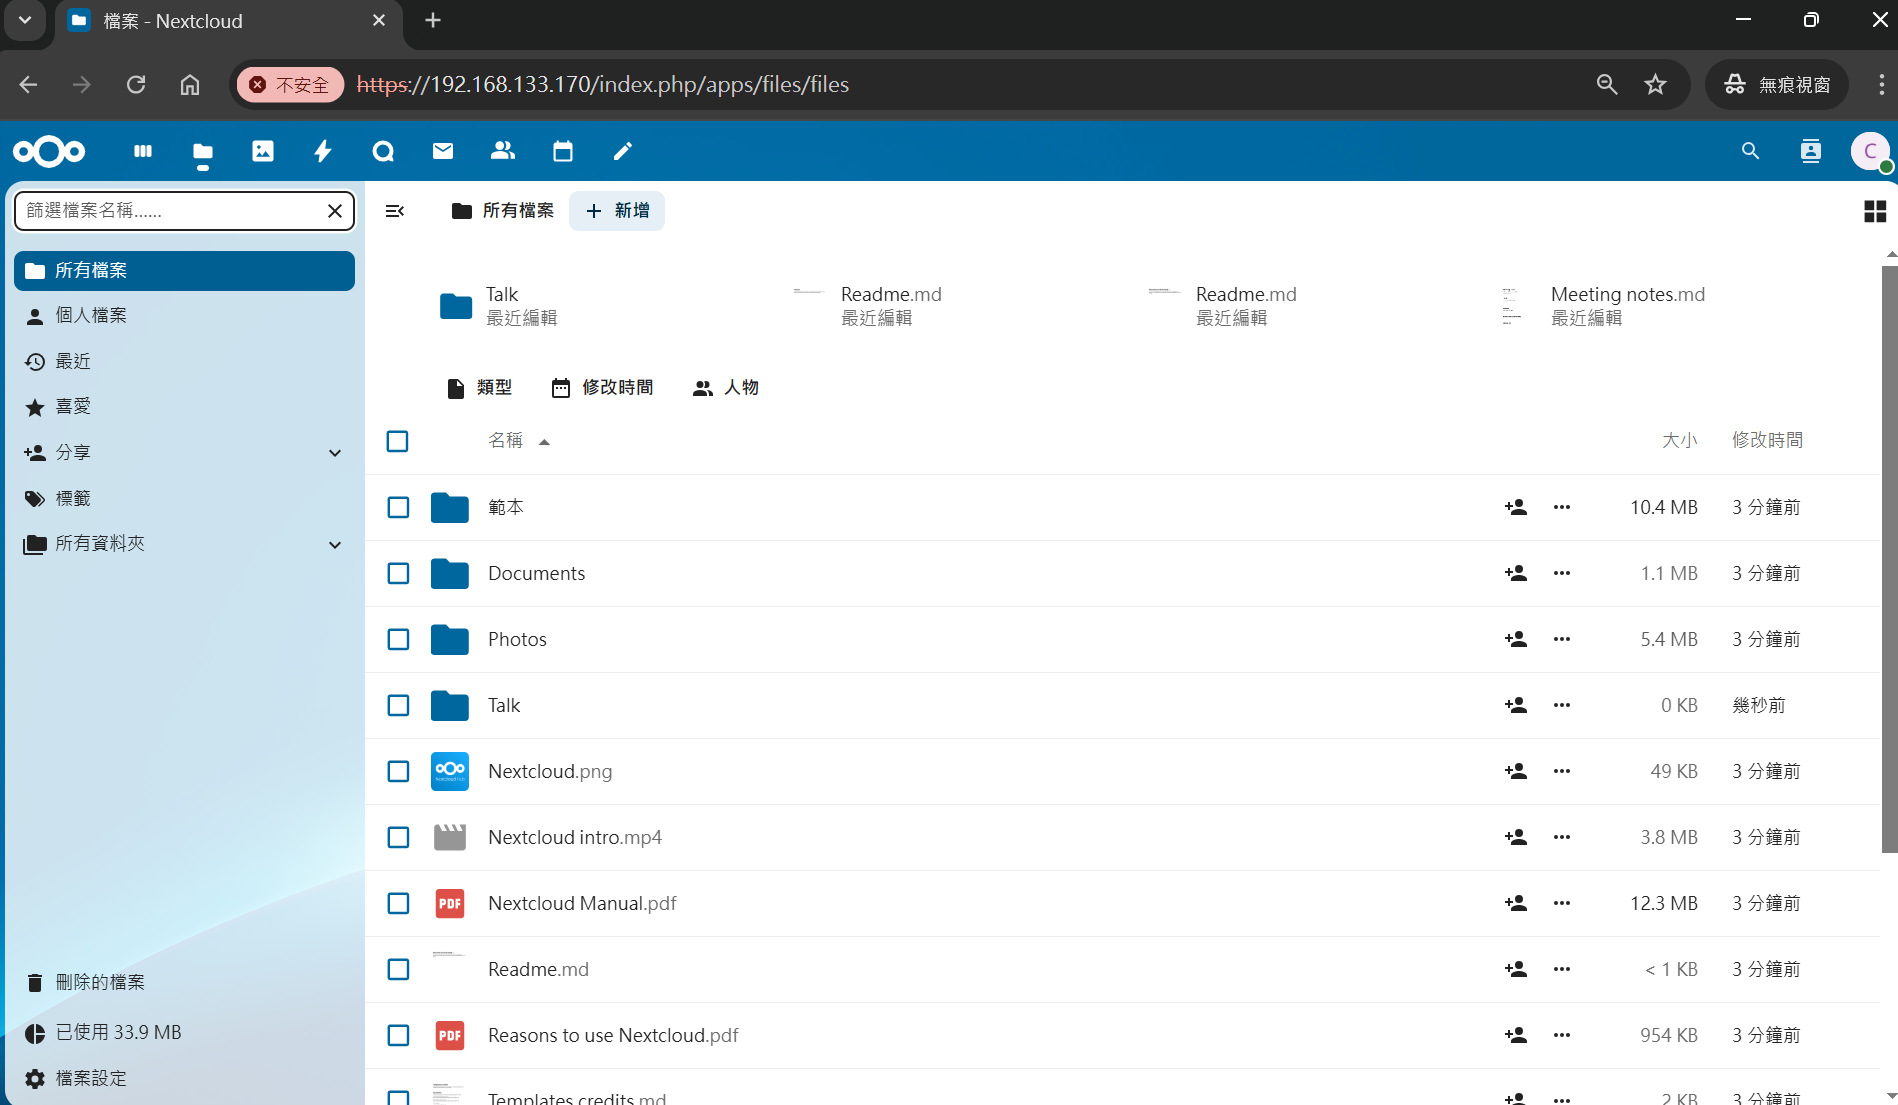Click share icon for Documents folder
Screen dimensions: 1898x1105
coord(1515,573)
